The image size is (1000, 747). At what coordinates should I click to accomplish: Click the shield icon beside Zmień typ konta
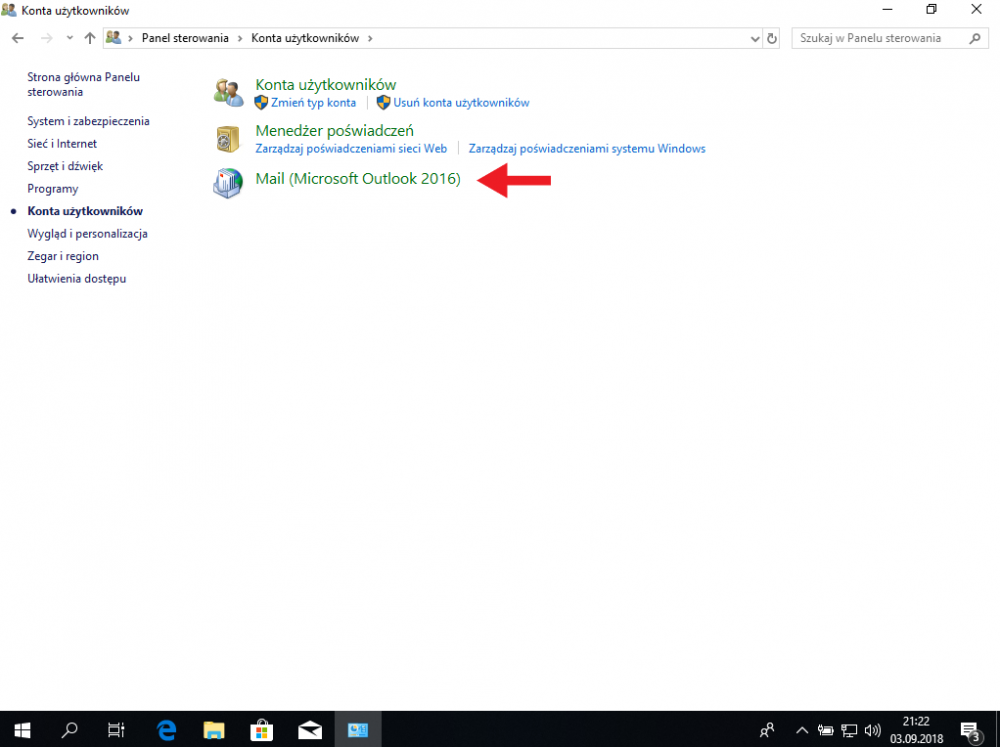click(261, 103)
